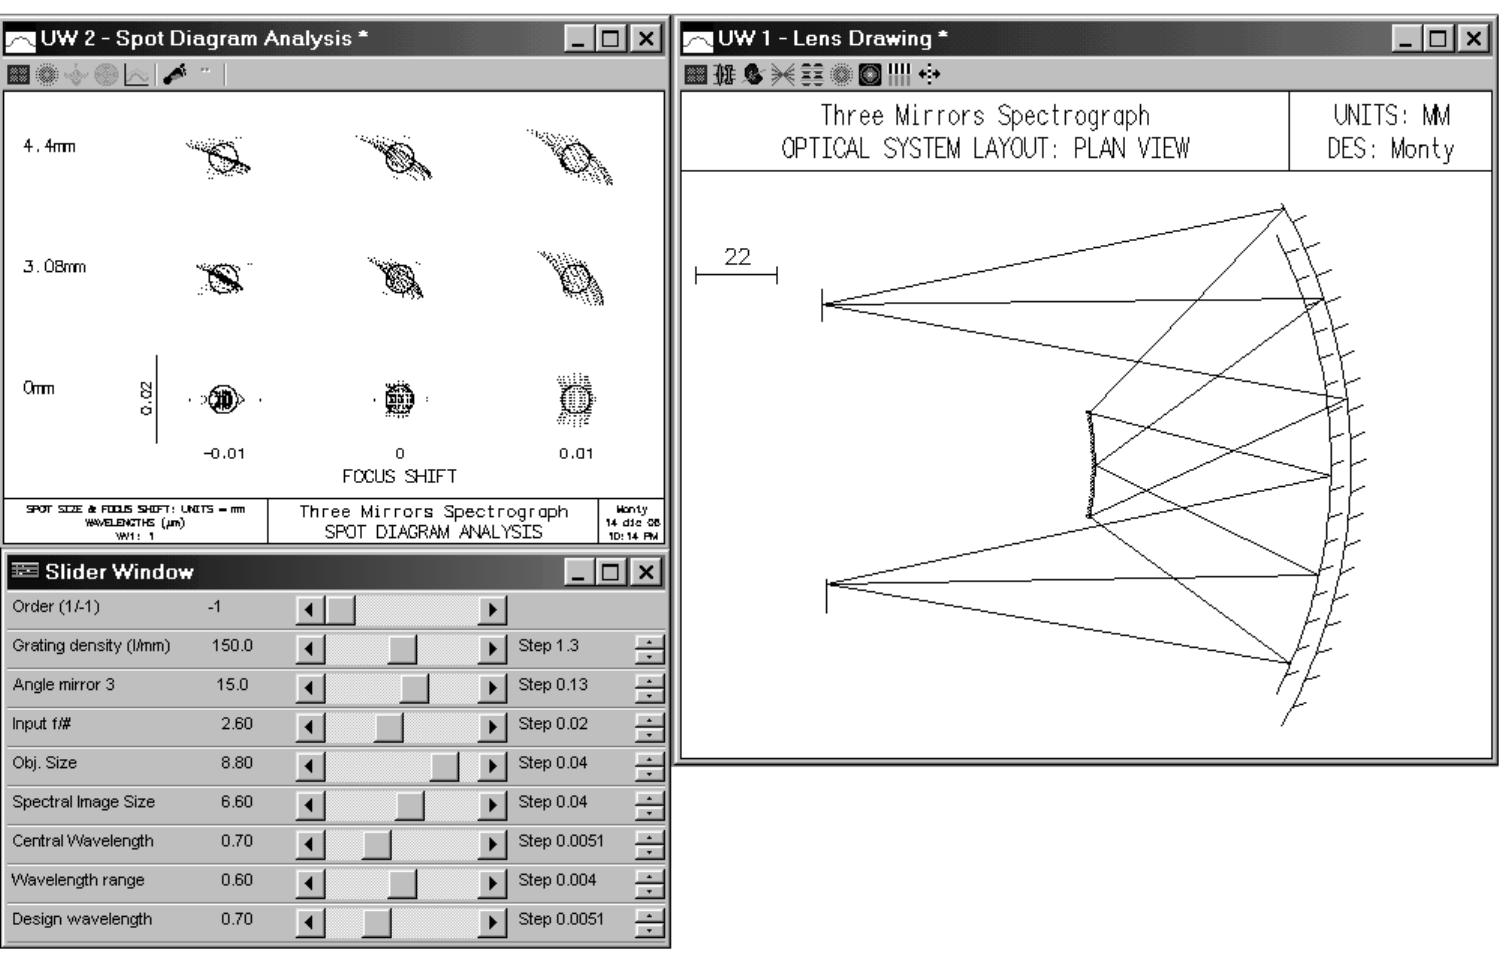Click the UW 2 window title bar icon
This screenshot has height=969, width=1510.
coord(21,40)
